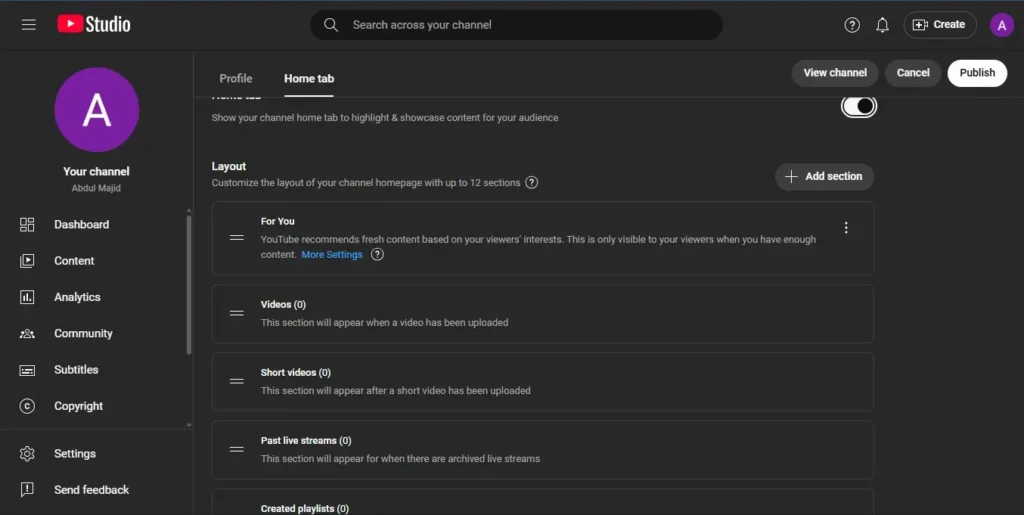Viewport: 1024px width, 515px height.
Task: Open the notifications bell
Action: (x=882, y=25)
